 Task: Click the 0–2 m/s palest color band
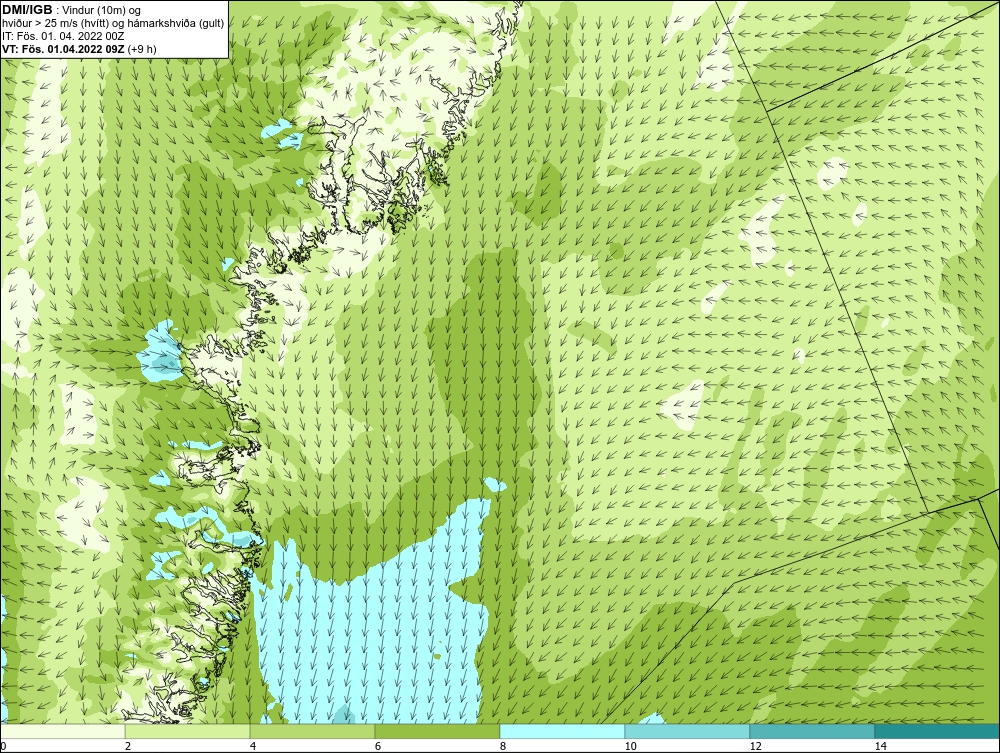point(62,731)
